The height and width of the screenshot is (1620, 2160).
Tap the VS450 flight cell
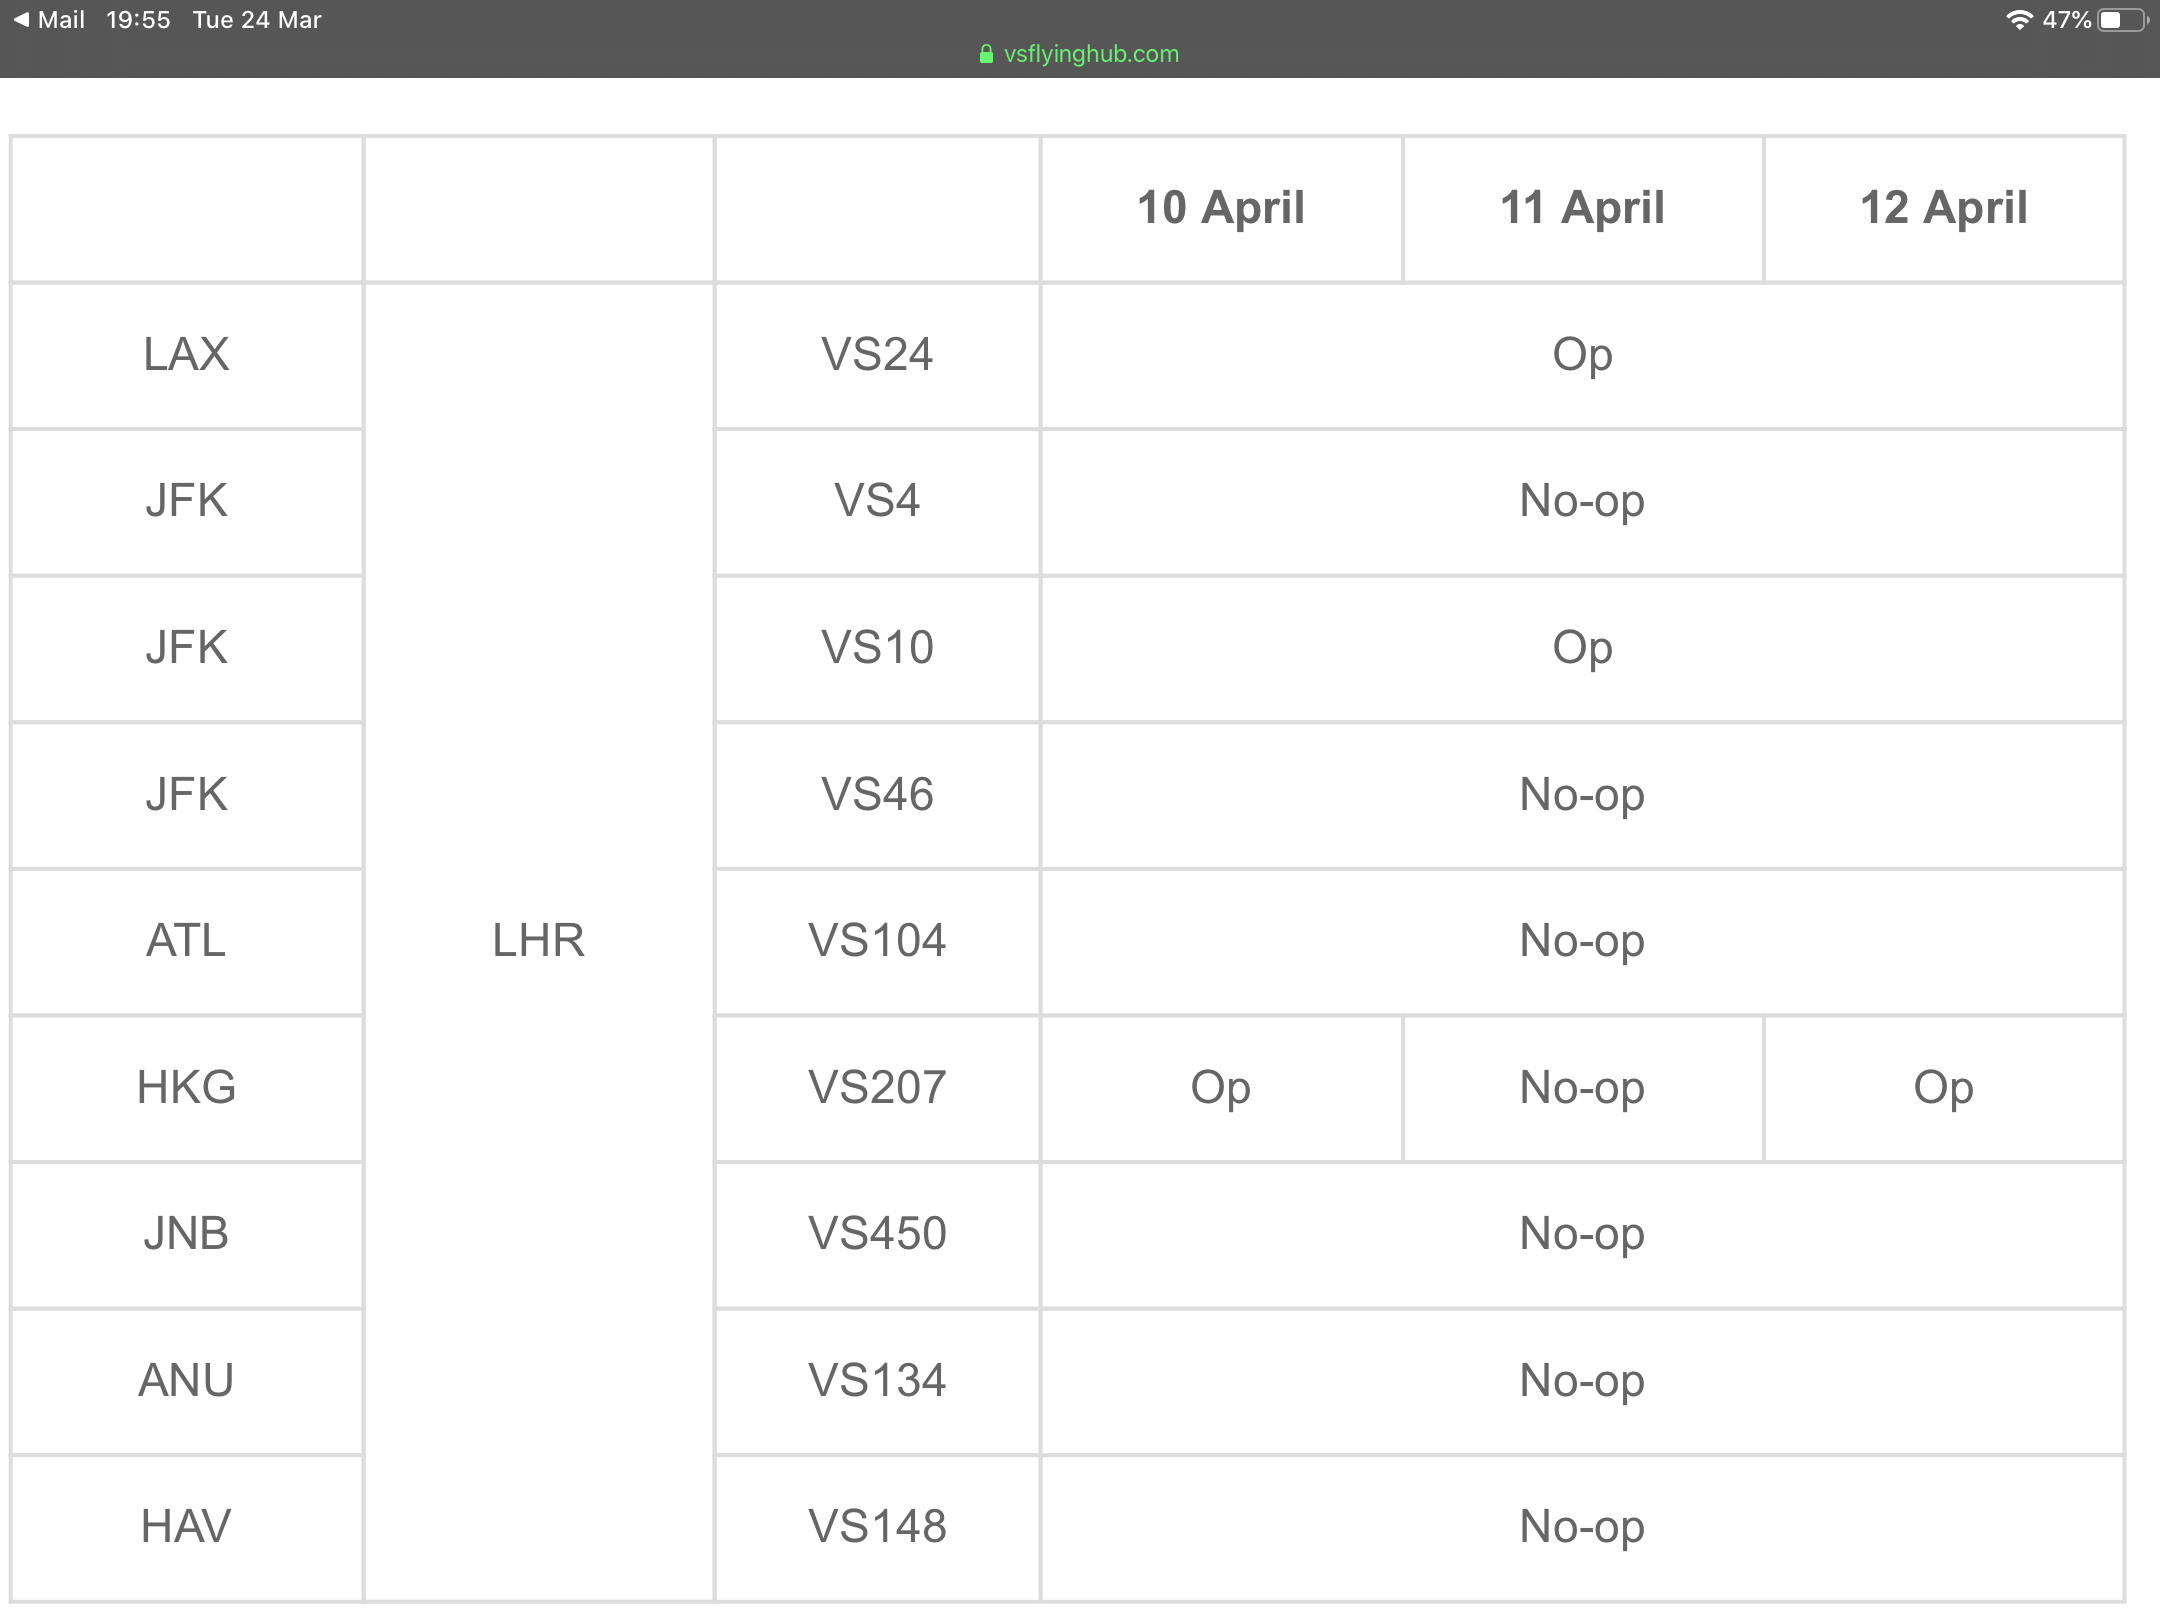click(877, 1234)
